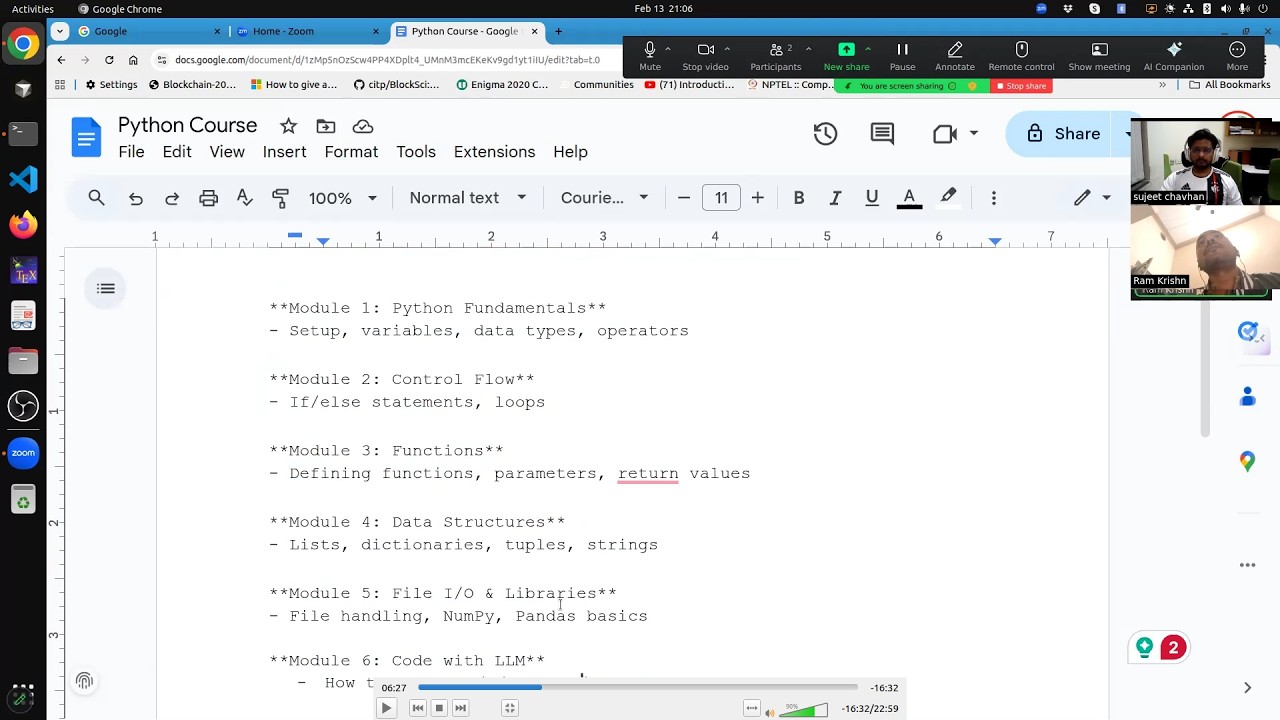The image size is (1280, 720).
Task: Click the print icon in Docs toolbar
Action: (x=208, y=198)
